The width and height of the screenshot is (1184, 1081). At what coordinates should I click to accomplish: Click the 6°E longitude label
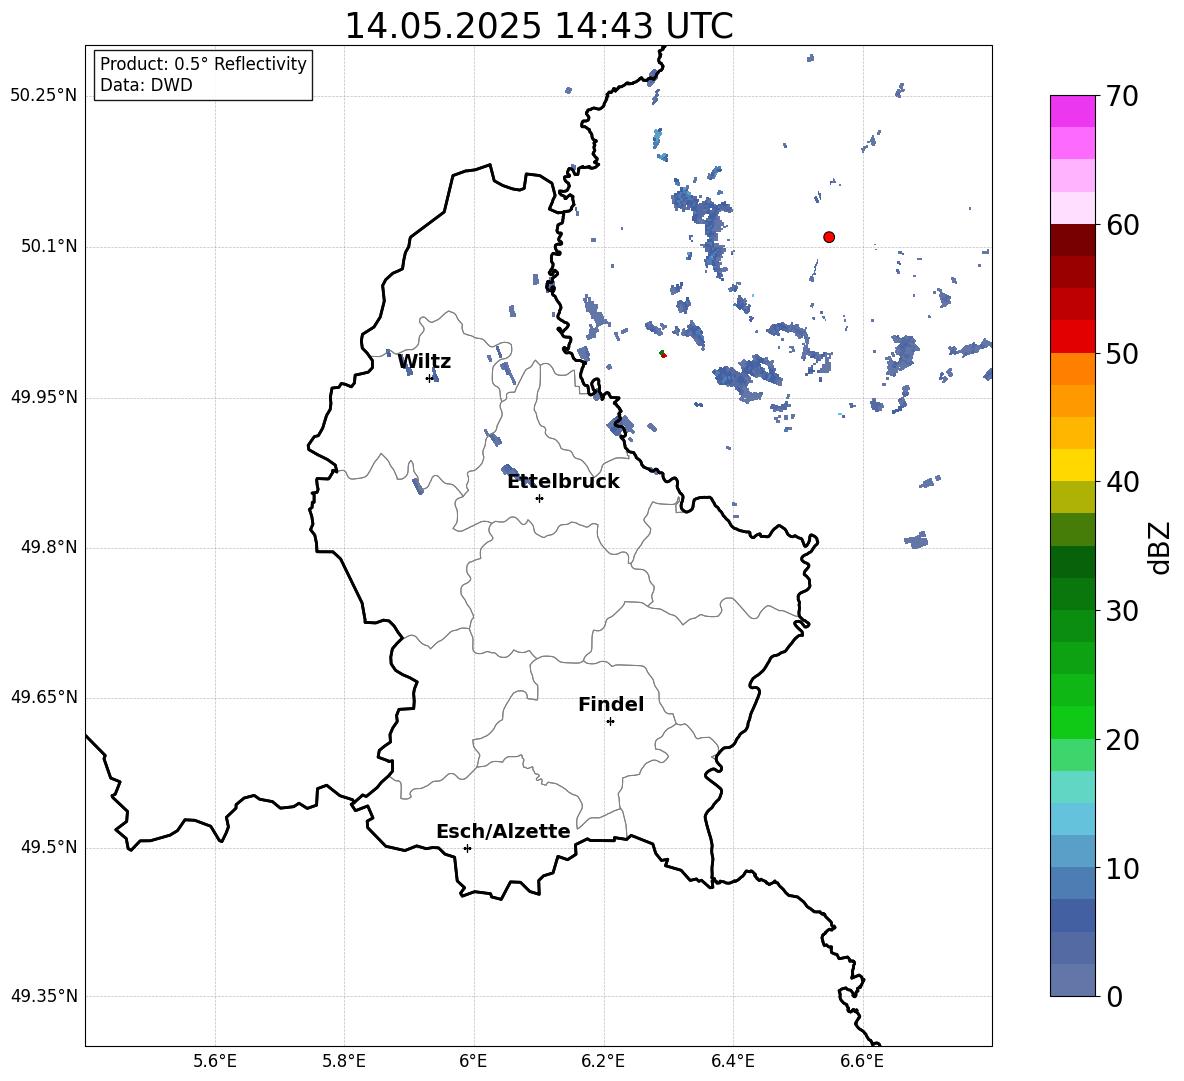coord(473,1061)
